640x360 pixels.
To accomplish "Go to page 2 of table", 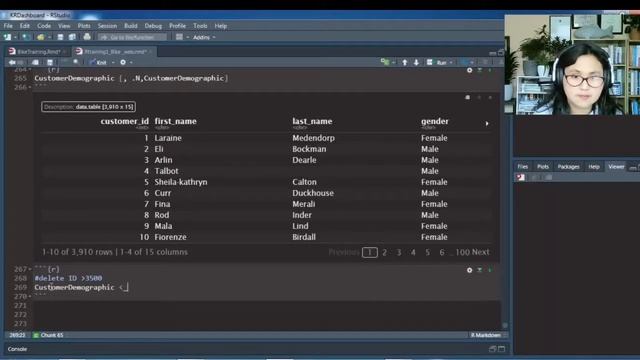I will coord(384,252).
